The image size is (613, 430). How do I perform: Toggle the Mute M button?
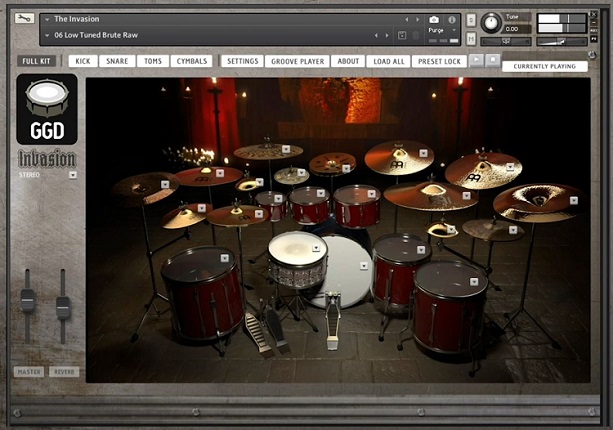[x=471, y=38]
